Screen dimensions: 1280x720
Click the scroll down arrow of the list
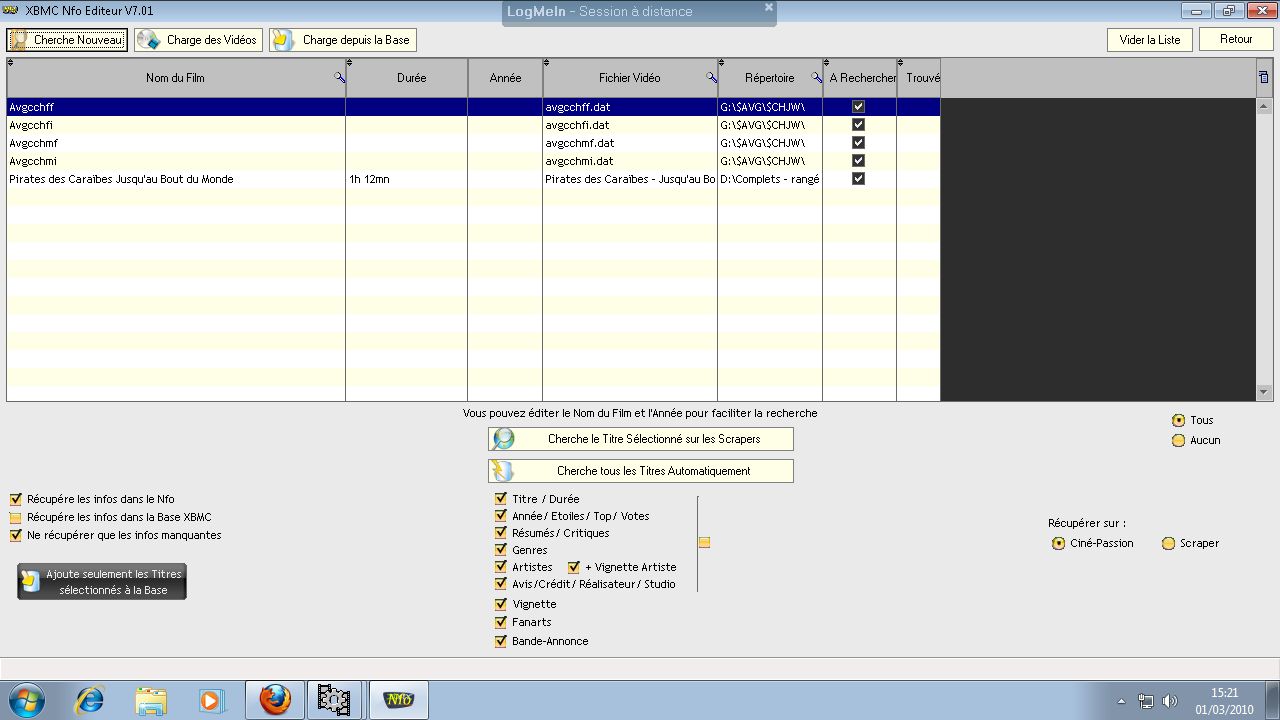click(x=1264, y=393)
